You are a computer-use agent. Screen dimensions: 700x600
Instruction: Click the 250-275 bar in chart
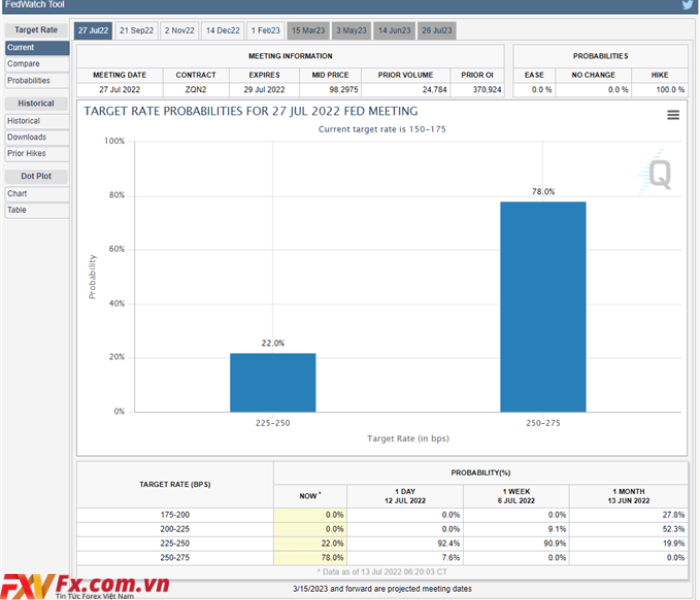543,307
